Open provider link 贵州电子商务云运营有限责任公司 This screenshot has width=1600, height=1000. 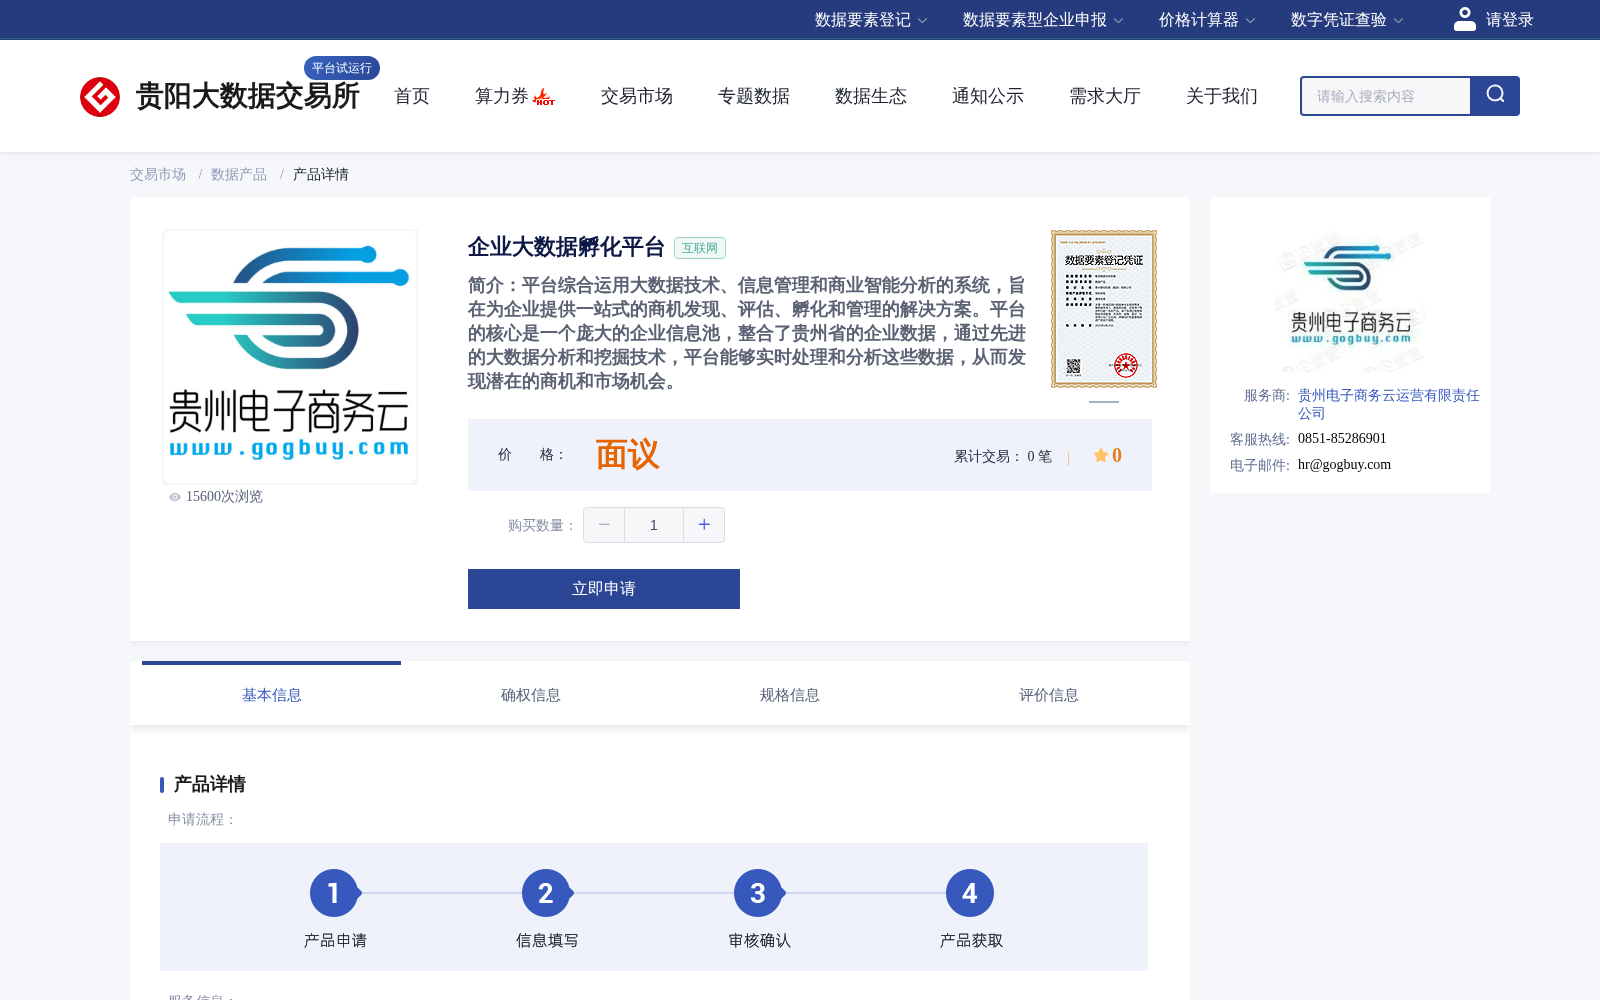pos(1388,404)
